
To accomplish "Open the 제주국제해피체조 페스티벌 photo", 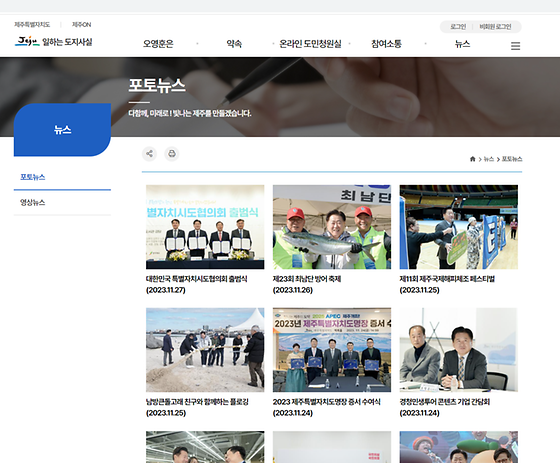I will (459, 227).
